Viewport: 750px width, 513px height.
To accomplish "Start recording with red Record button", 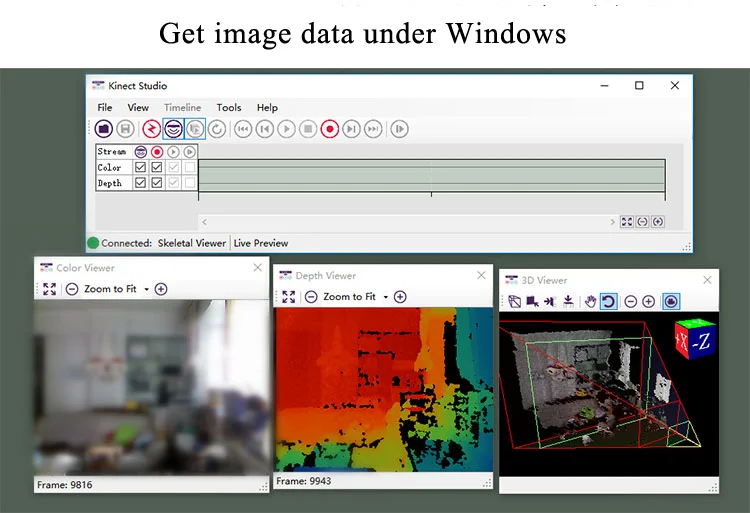I will [330, 129].
